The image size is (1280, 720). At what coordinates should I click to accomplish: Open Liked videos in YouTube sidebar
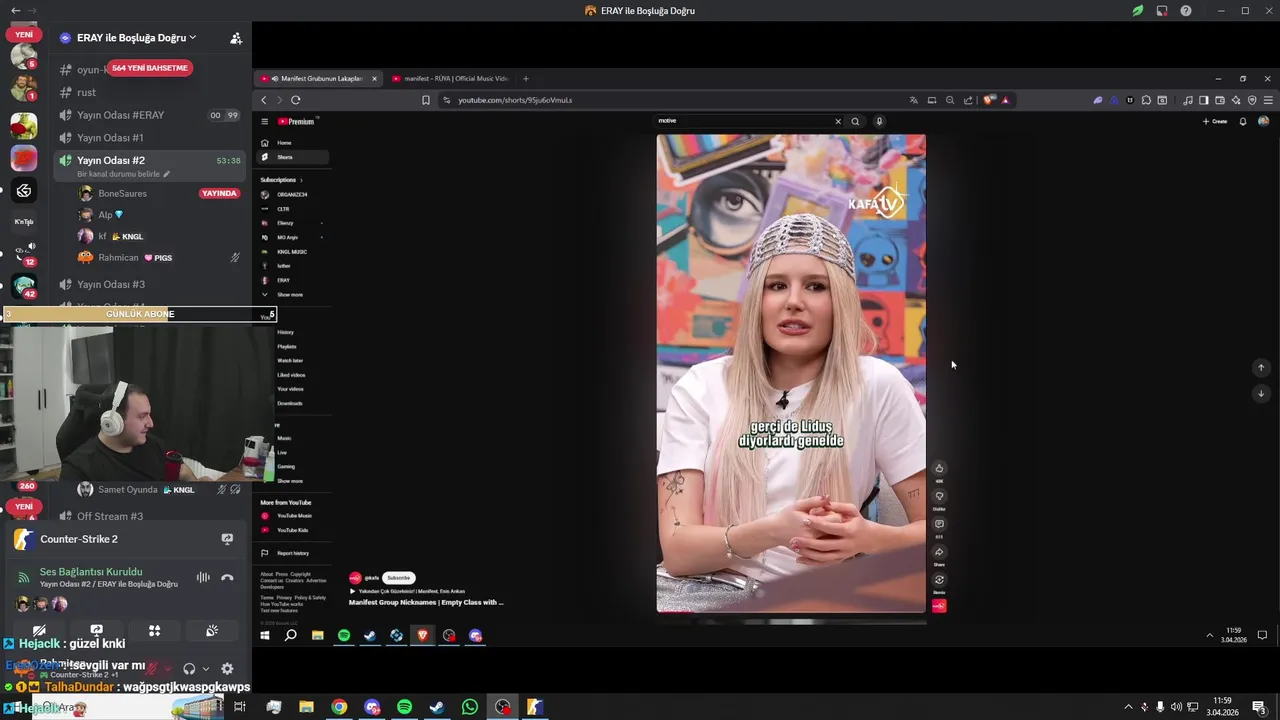[291, 375]
